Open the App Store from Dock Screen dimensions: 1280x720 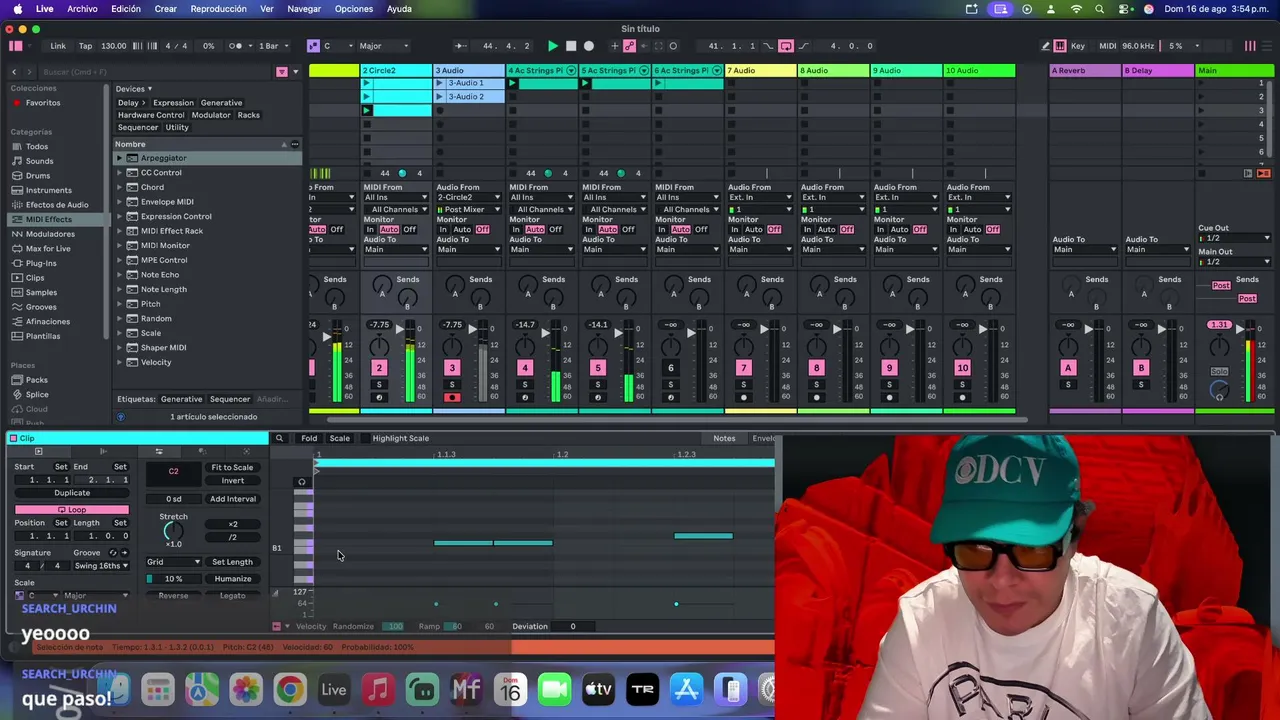tap(686, 690)
